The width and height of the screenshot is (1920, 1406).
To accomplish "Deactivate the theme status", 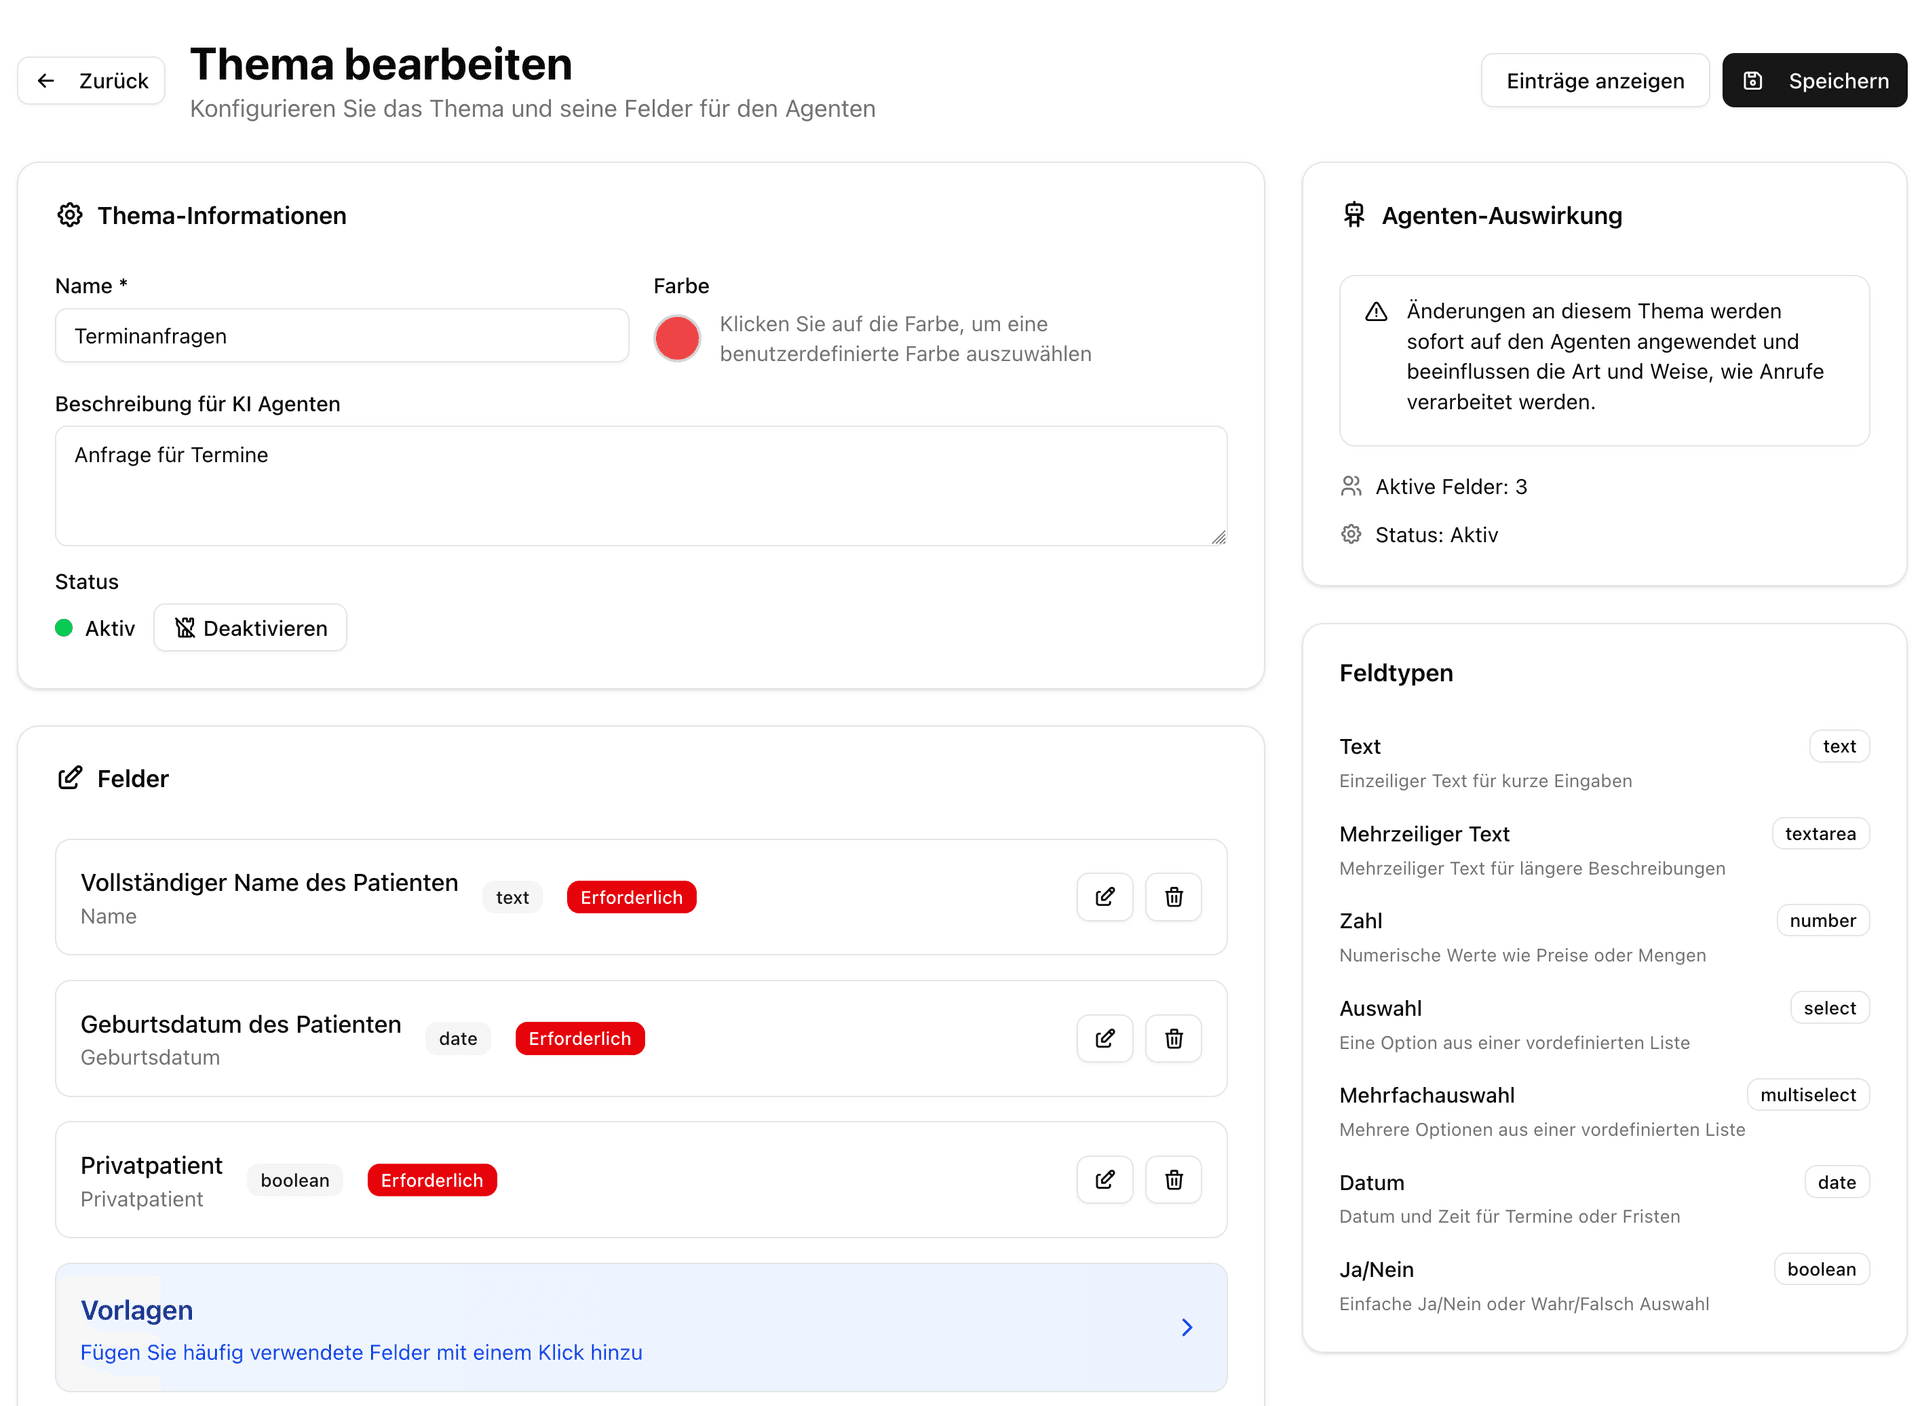I will [x=250, y=628].
